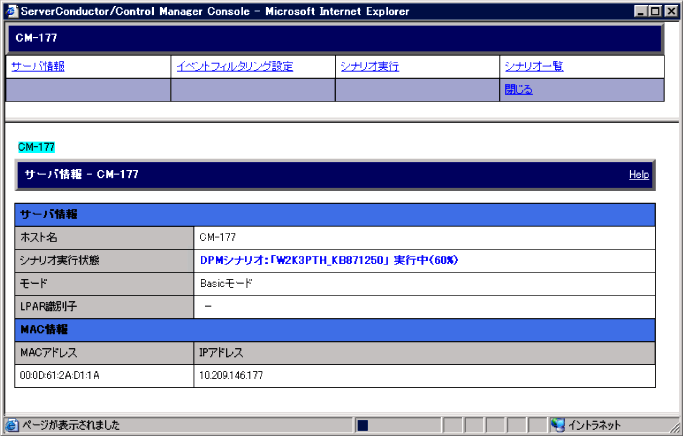The image size is (683, 436).
Task: Go to the シナリオ実行 page
Action: tap(369, 66)
